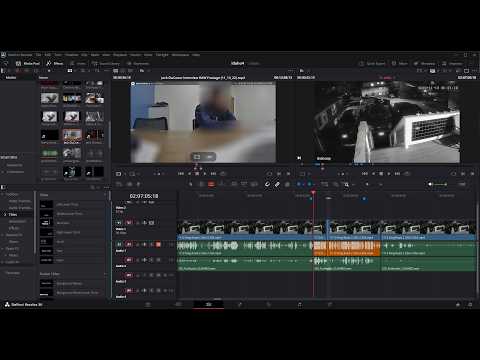Switch to the Cut page tab
480x360 pixels.
[178, 304]
